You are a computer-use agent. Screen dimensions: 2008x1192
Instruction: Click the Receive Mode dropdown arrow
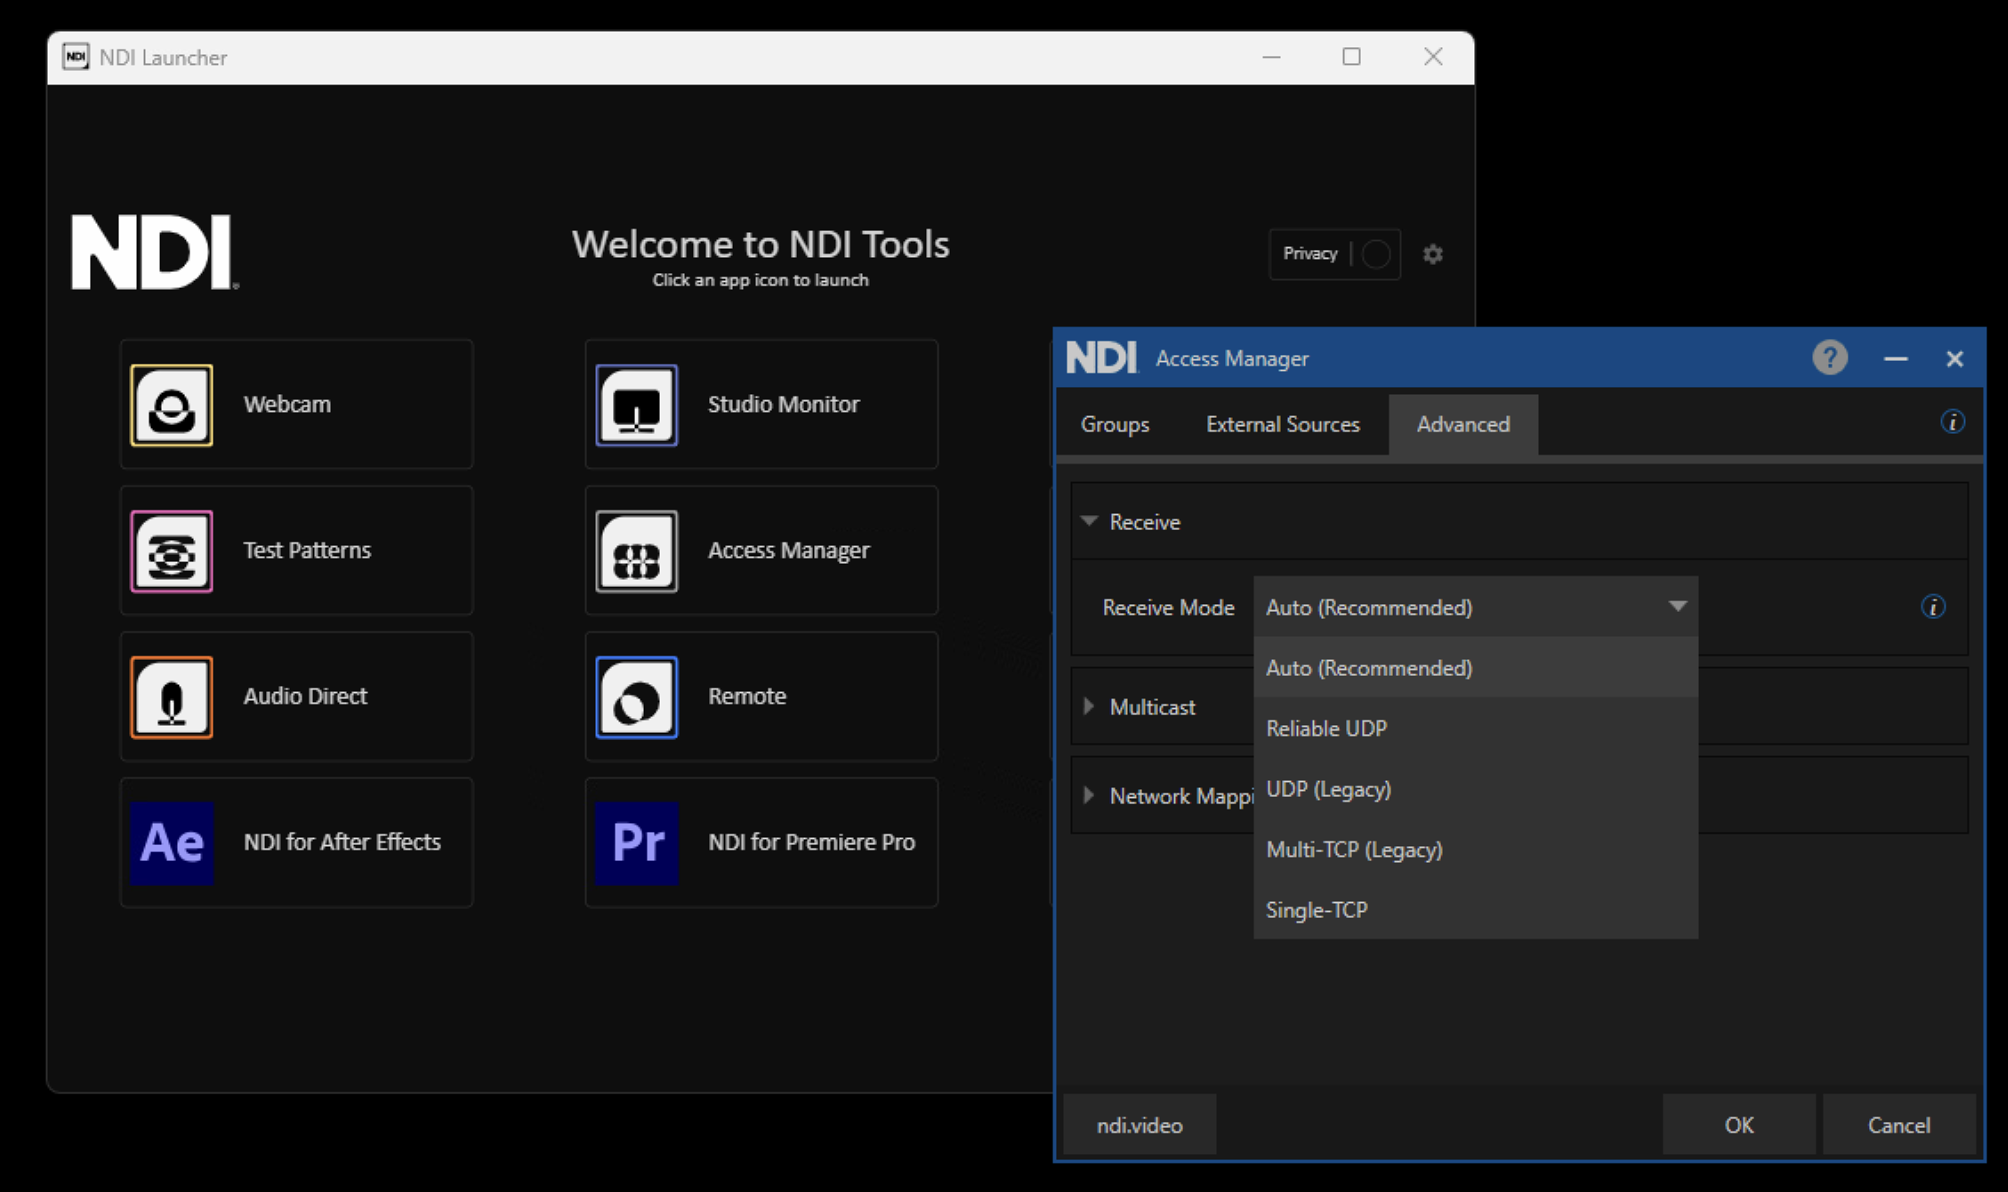tap(1677, 607)
